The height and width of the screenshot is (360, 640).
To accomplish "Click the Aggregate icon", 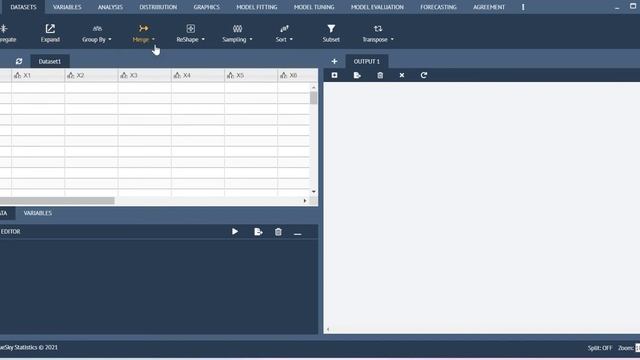I will tap(4, 29).
